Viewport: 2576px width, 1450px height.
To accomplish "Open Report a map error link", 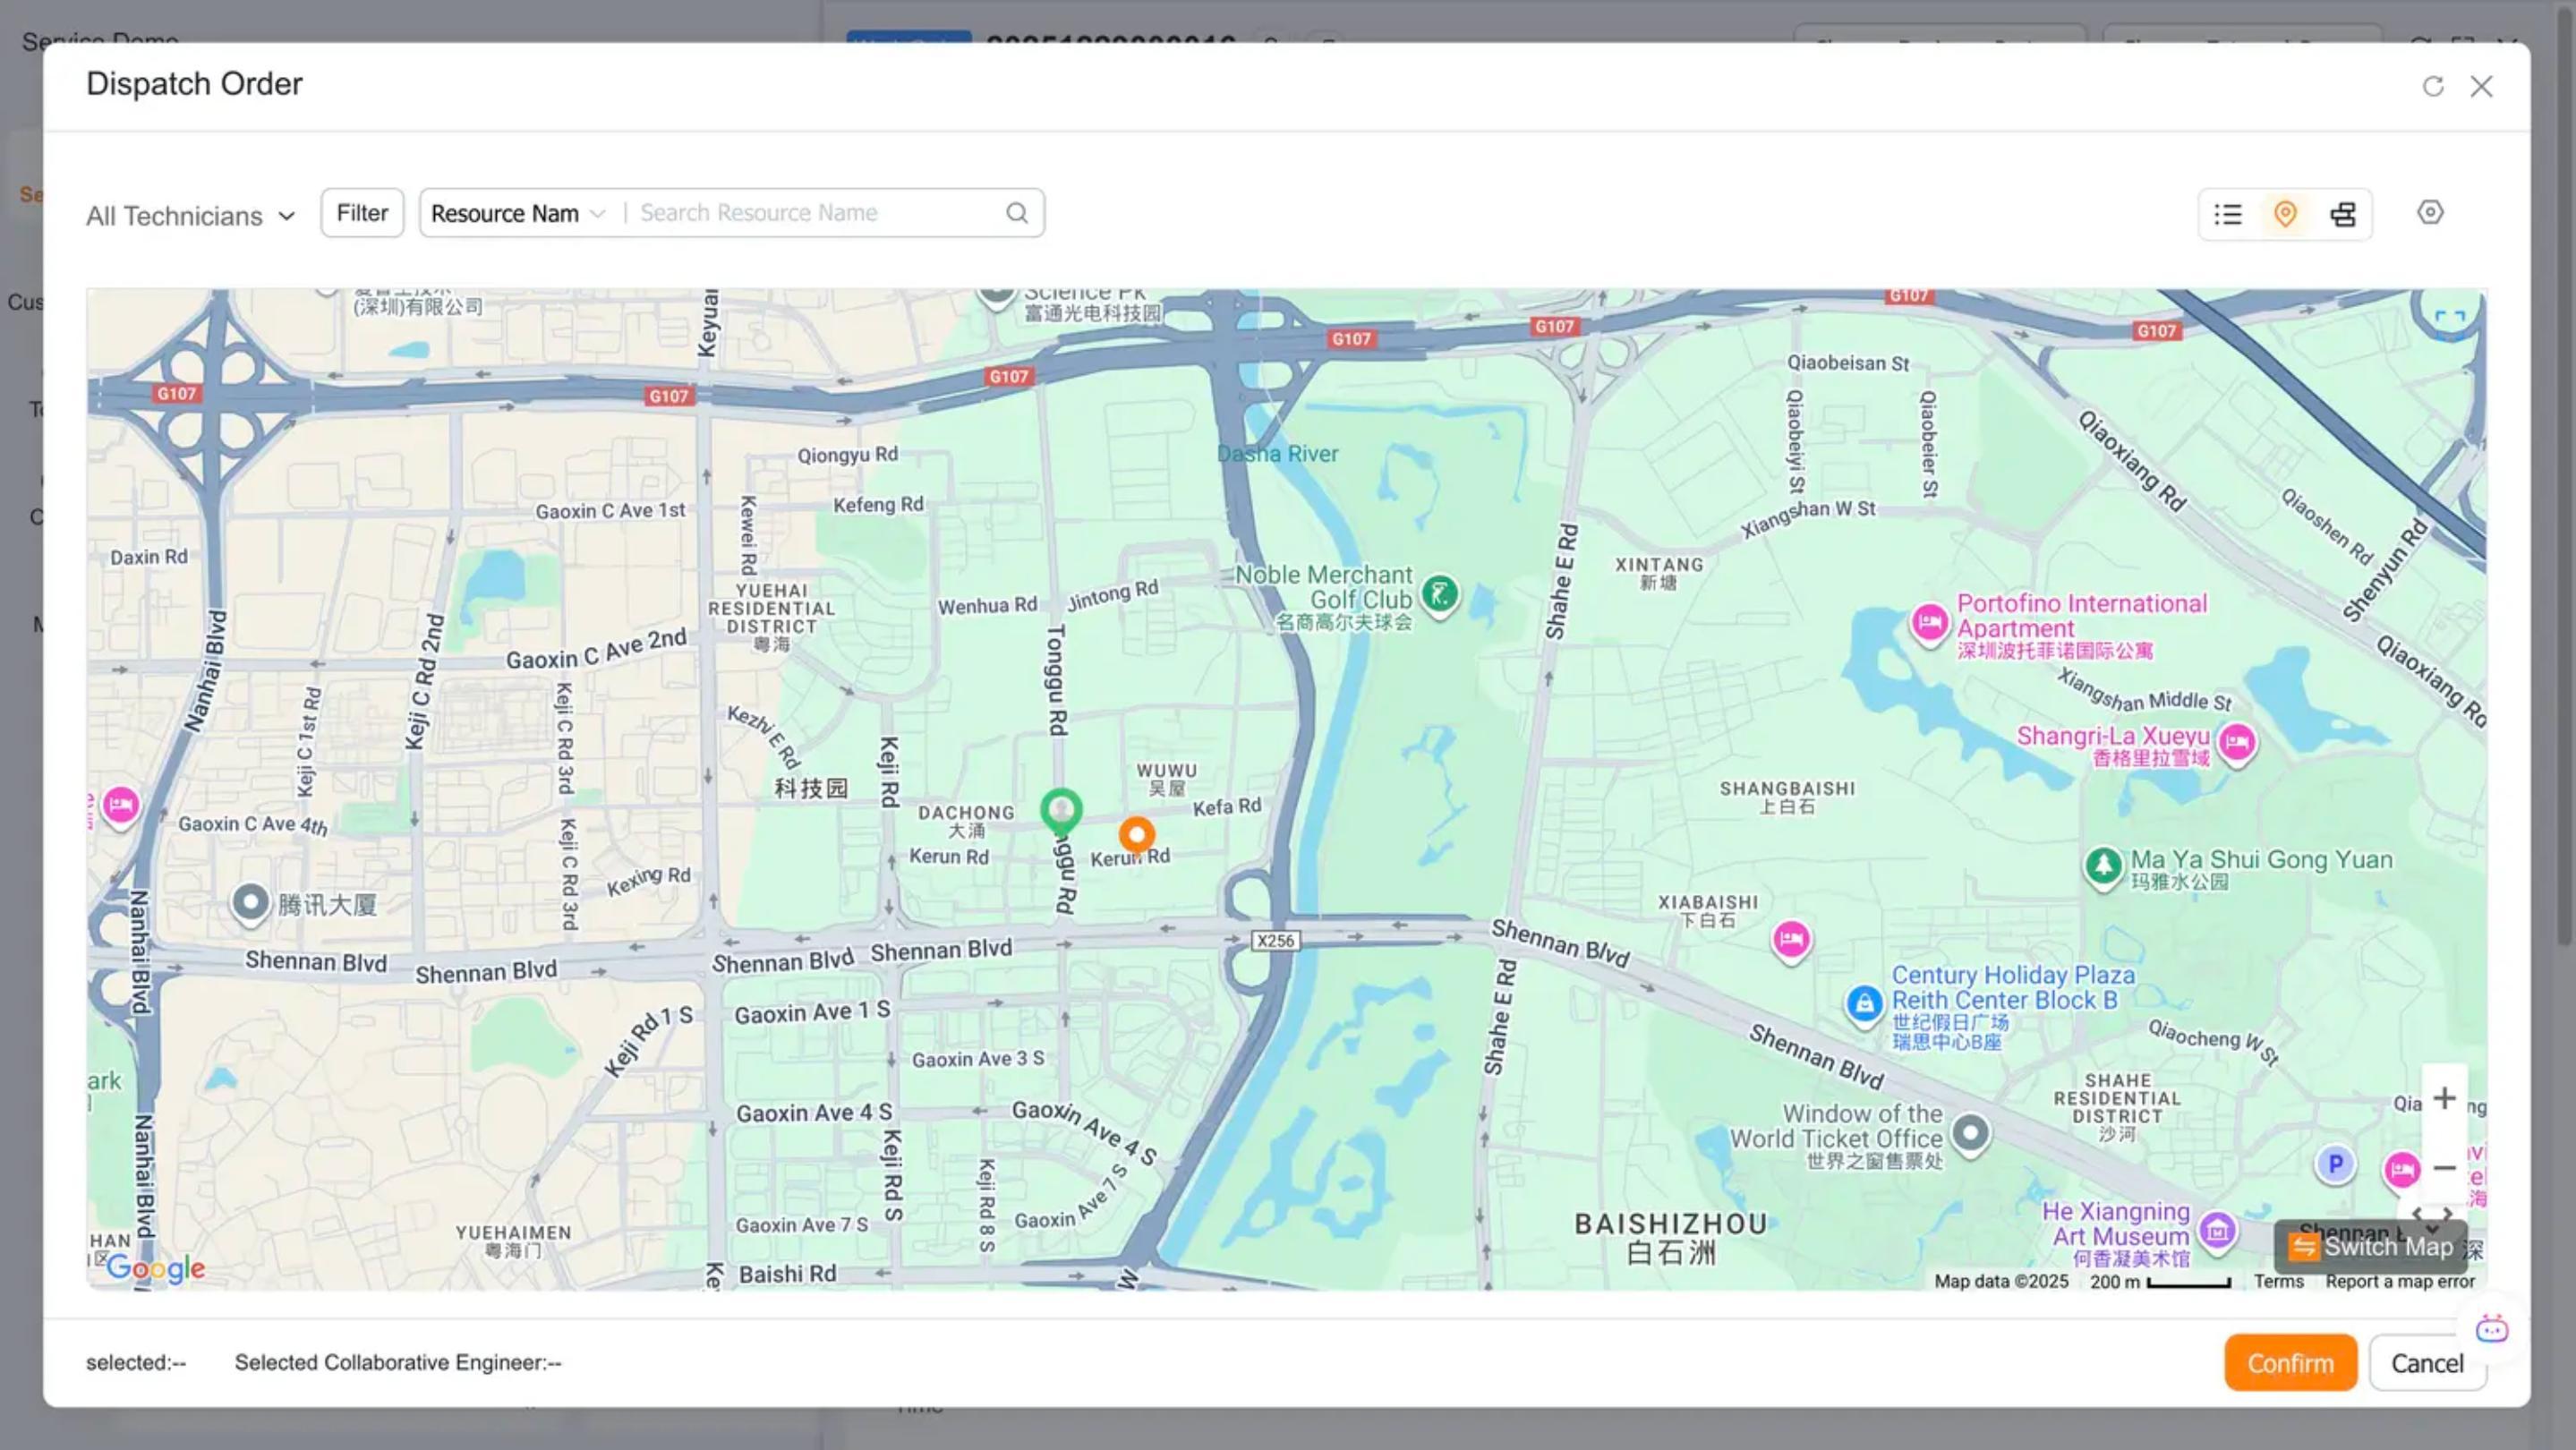I will [2400, 1282].
